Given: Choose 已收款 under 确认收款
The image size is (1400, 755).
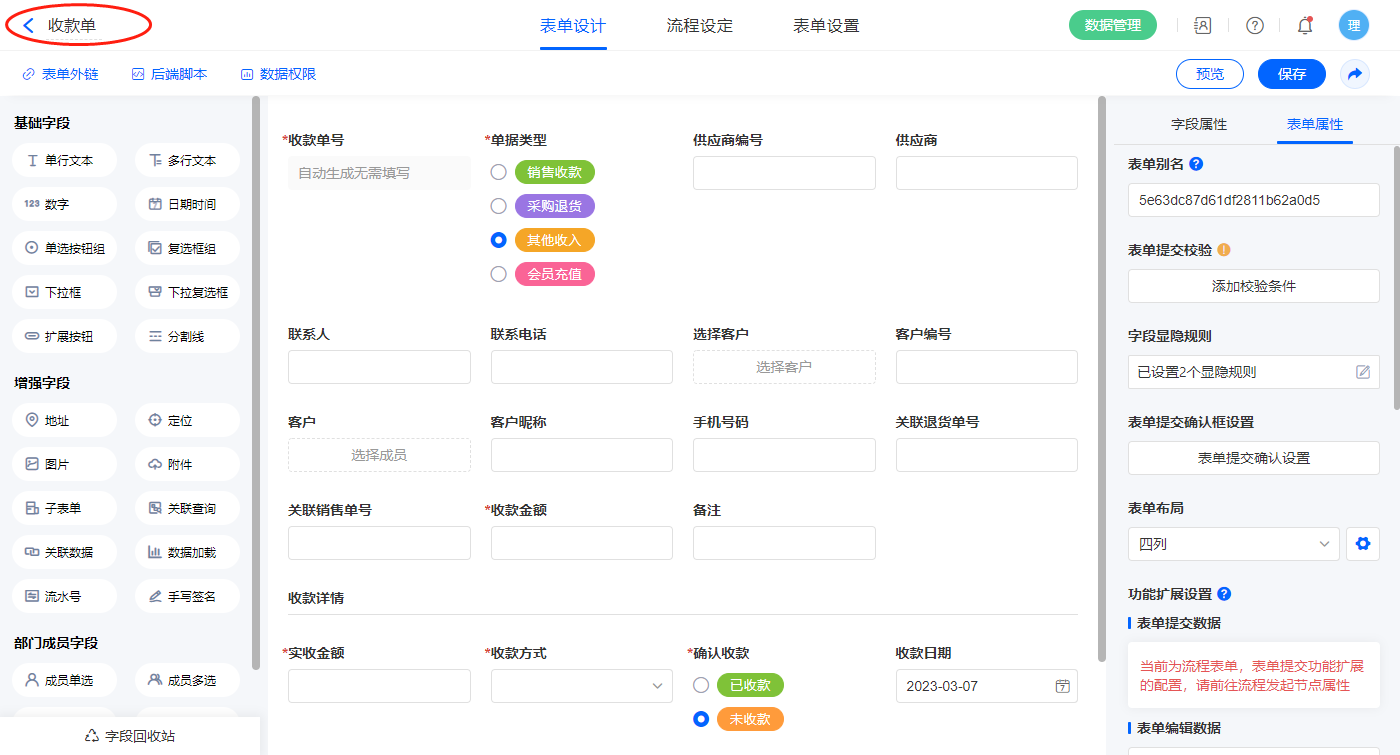Looking at the screenshot, I should [x=701, y=685].
